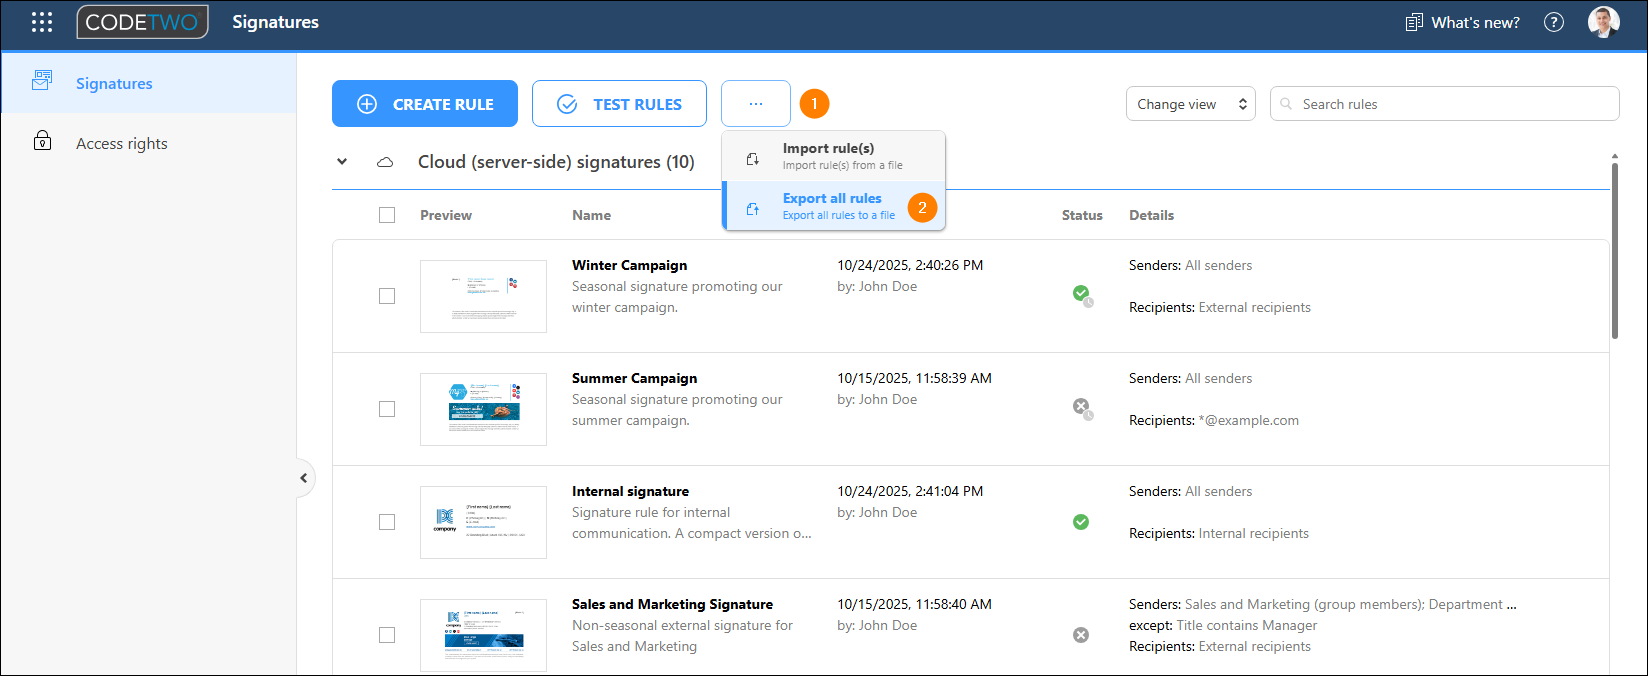The width and height of the screenshot is (1648, 676).
Task: Click the Status column header
Action: point(1082,215)
